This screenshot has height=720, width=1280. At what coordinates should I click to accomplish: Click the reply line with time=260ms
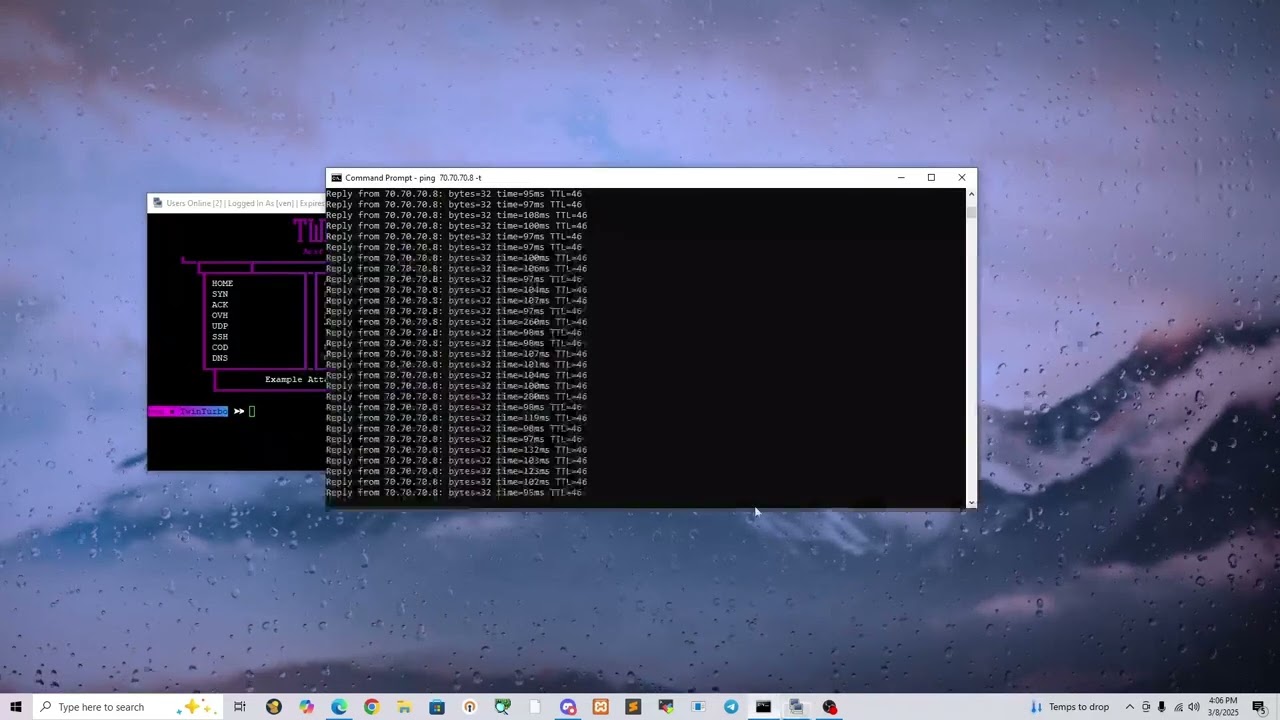click(x=456, y=322)
